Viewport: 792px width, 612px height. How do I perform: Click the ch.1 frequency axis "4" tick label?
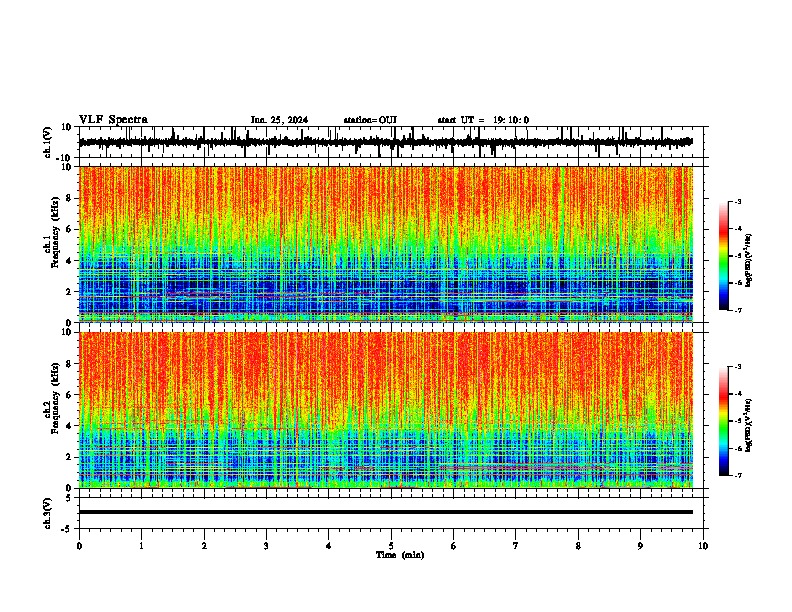pos(69,261)
